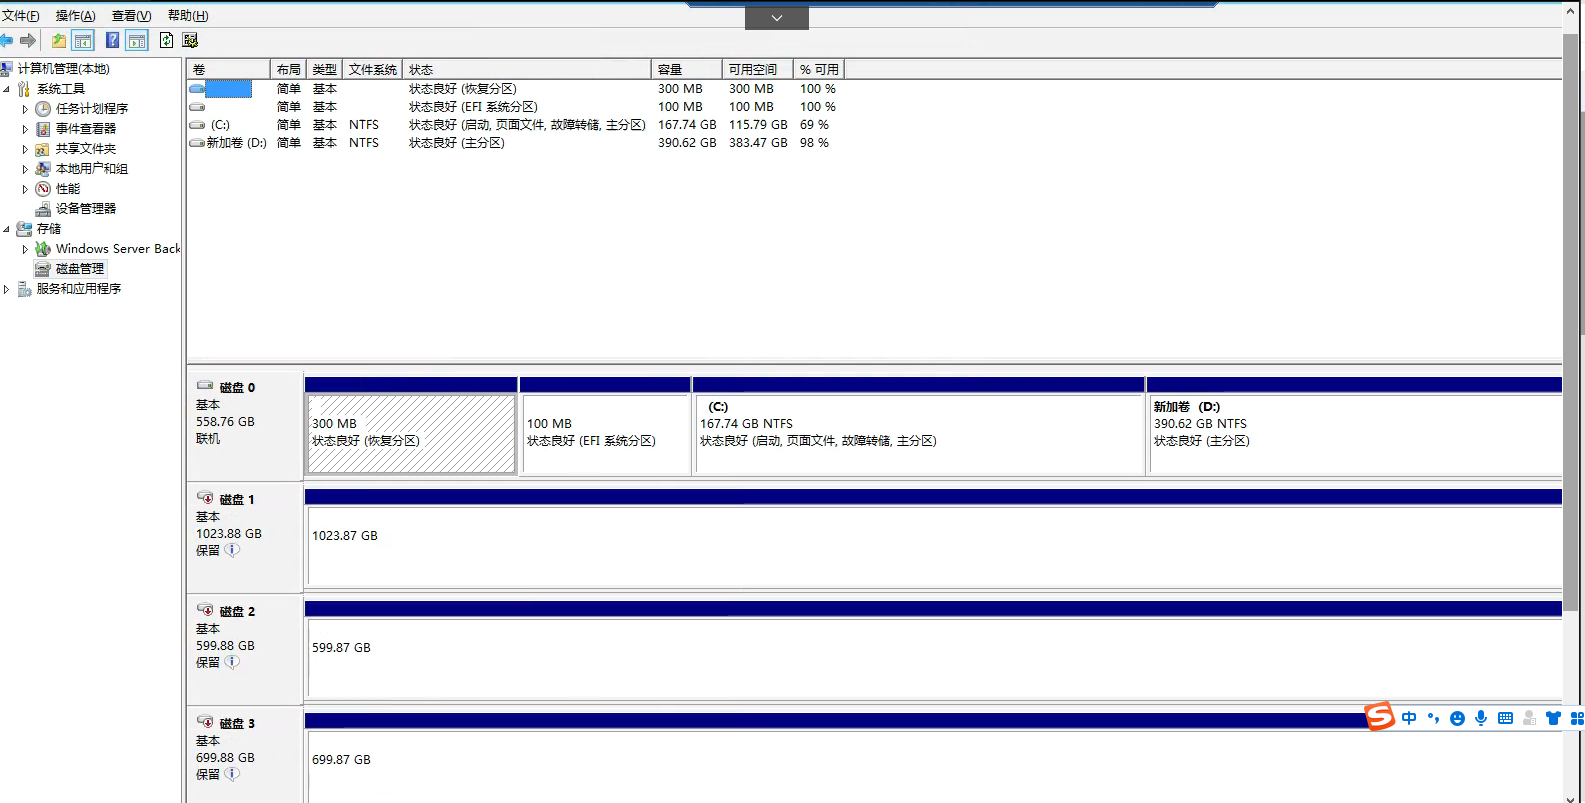1585x803 pixels.
Task: Select the 100 MB EFI system partition block
Action: click(605, 433)
